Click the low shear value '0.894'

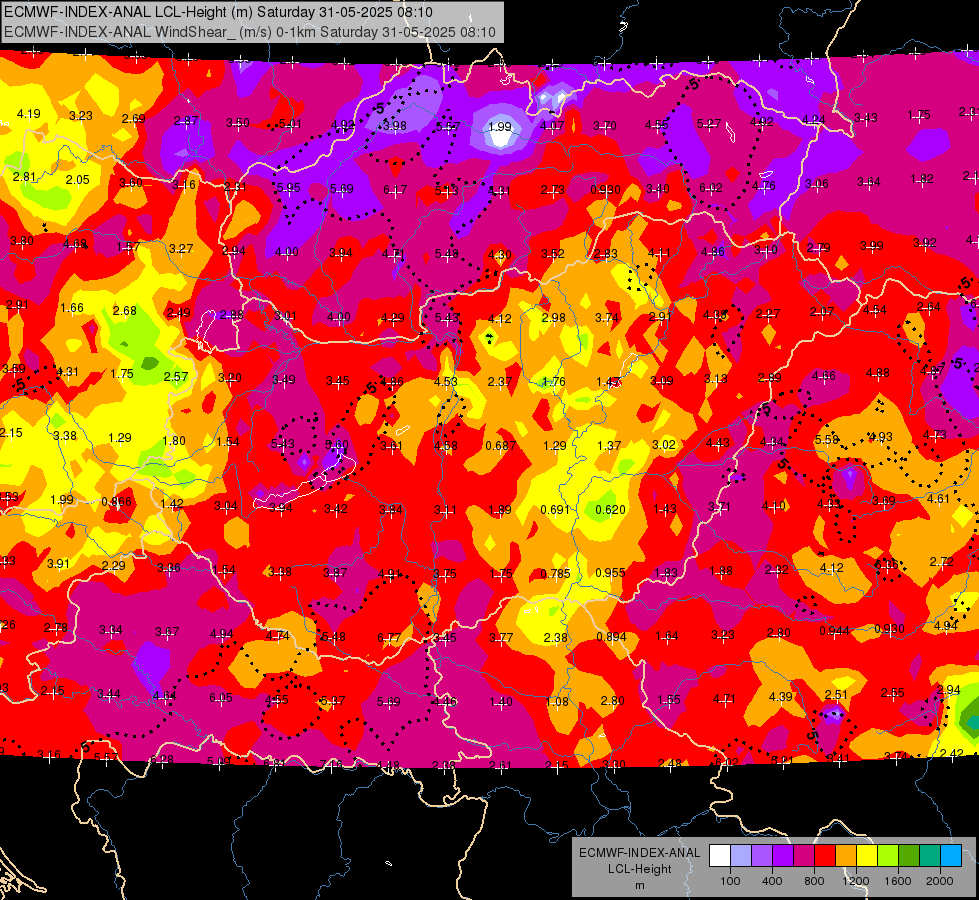pyautogui.click(x=611, y=636)
